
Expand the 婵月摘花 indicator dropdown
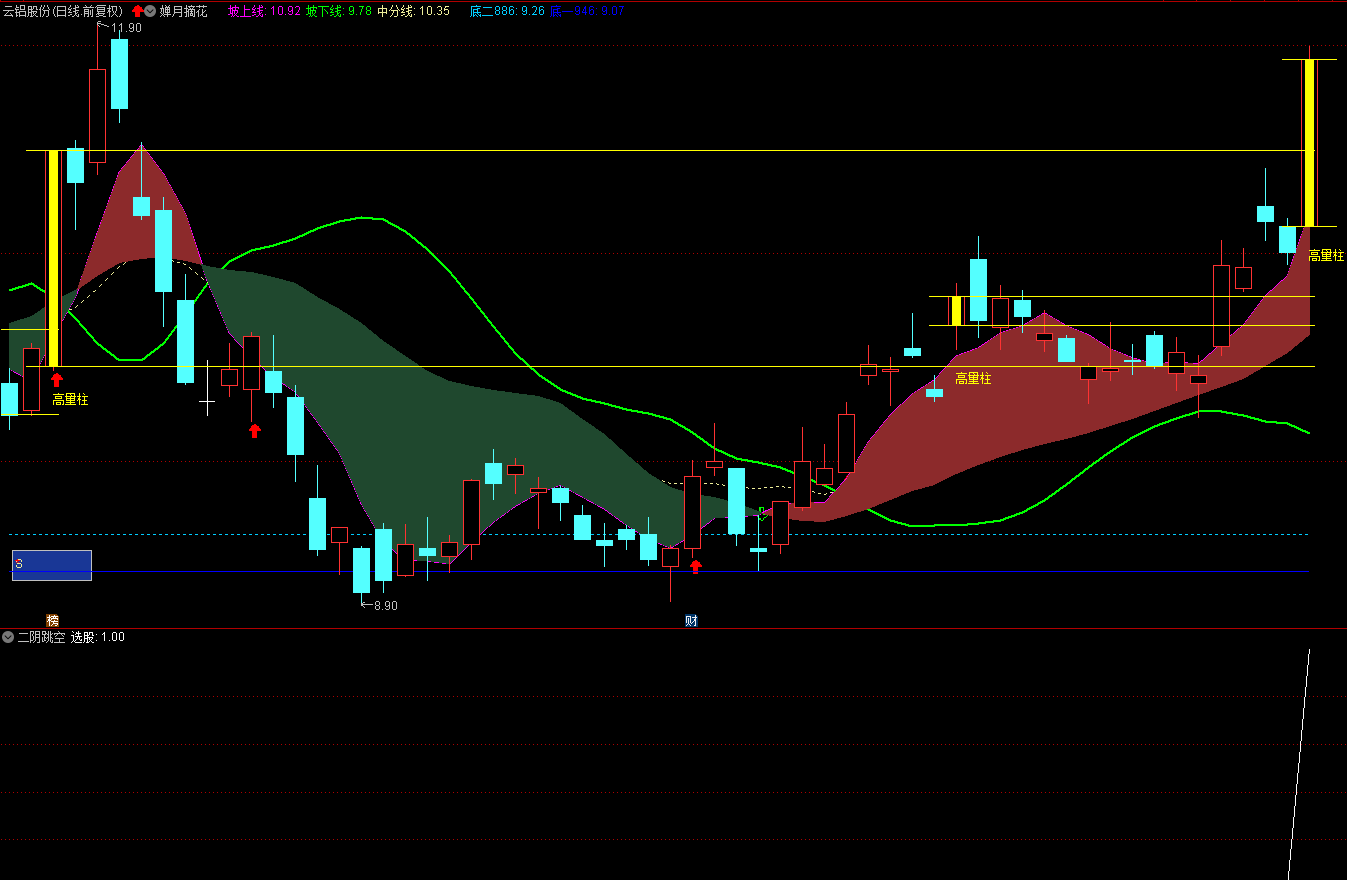coord(150,12)
